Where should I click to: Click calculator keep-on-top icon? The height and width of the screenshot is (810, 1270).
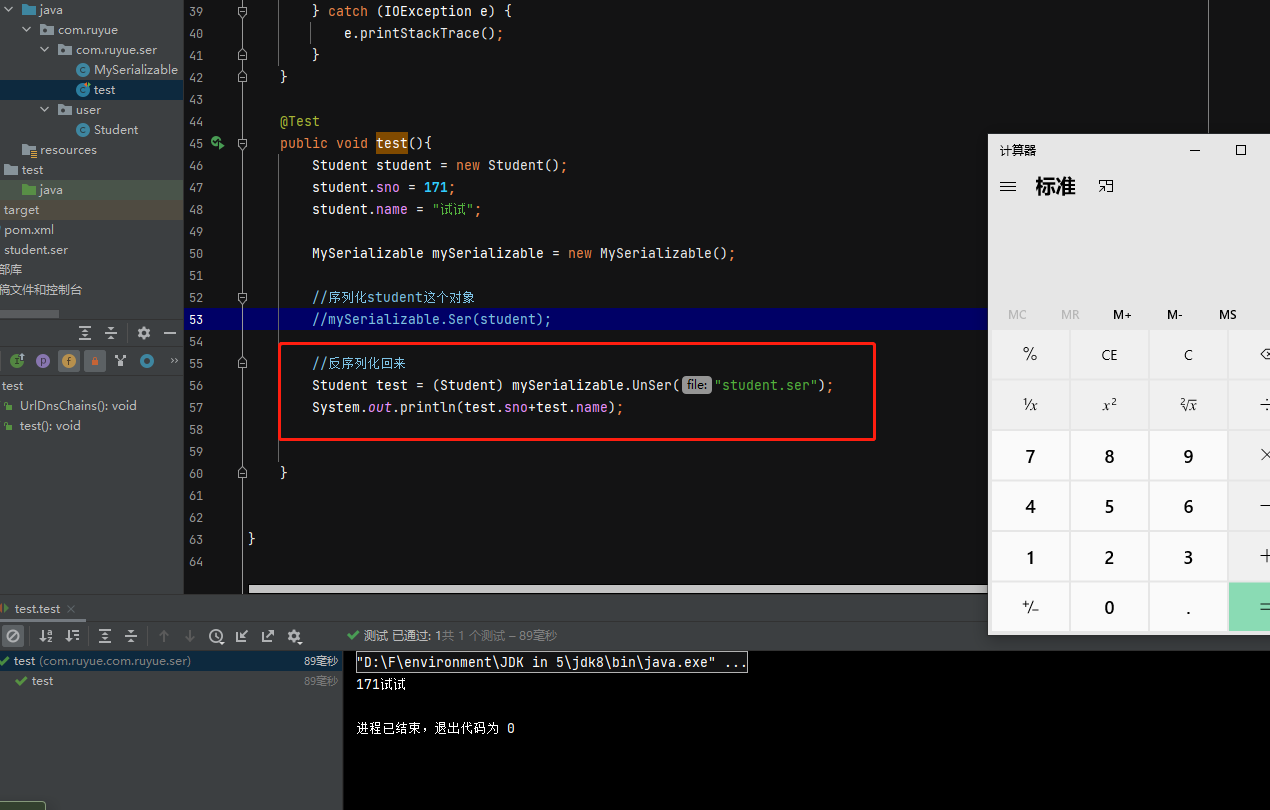(x=1106, y=187)
